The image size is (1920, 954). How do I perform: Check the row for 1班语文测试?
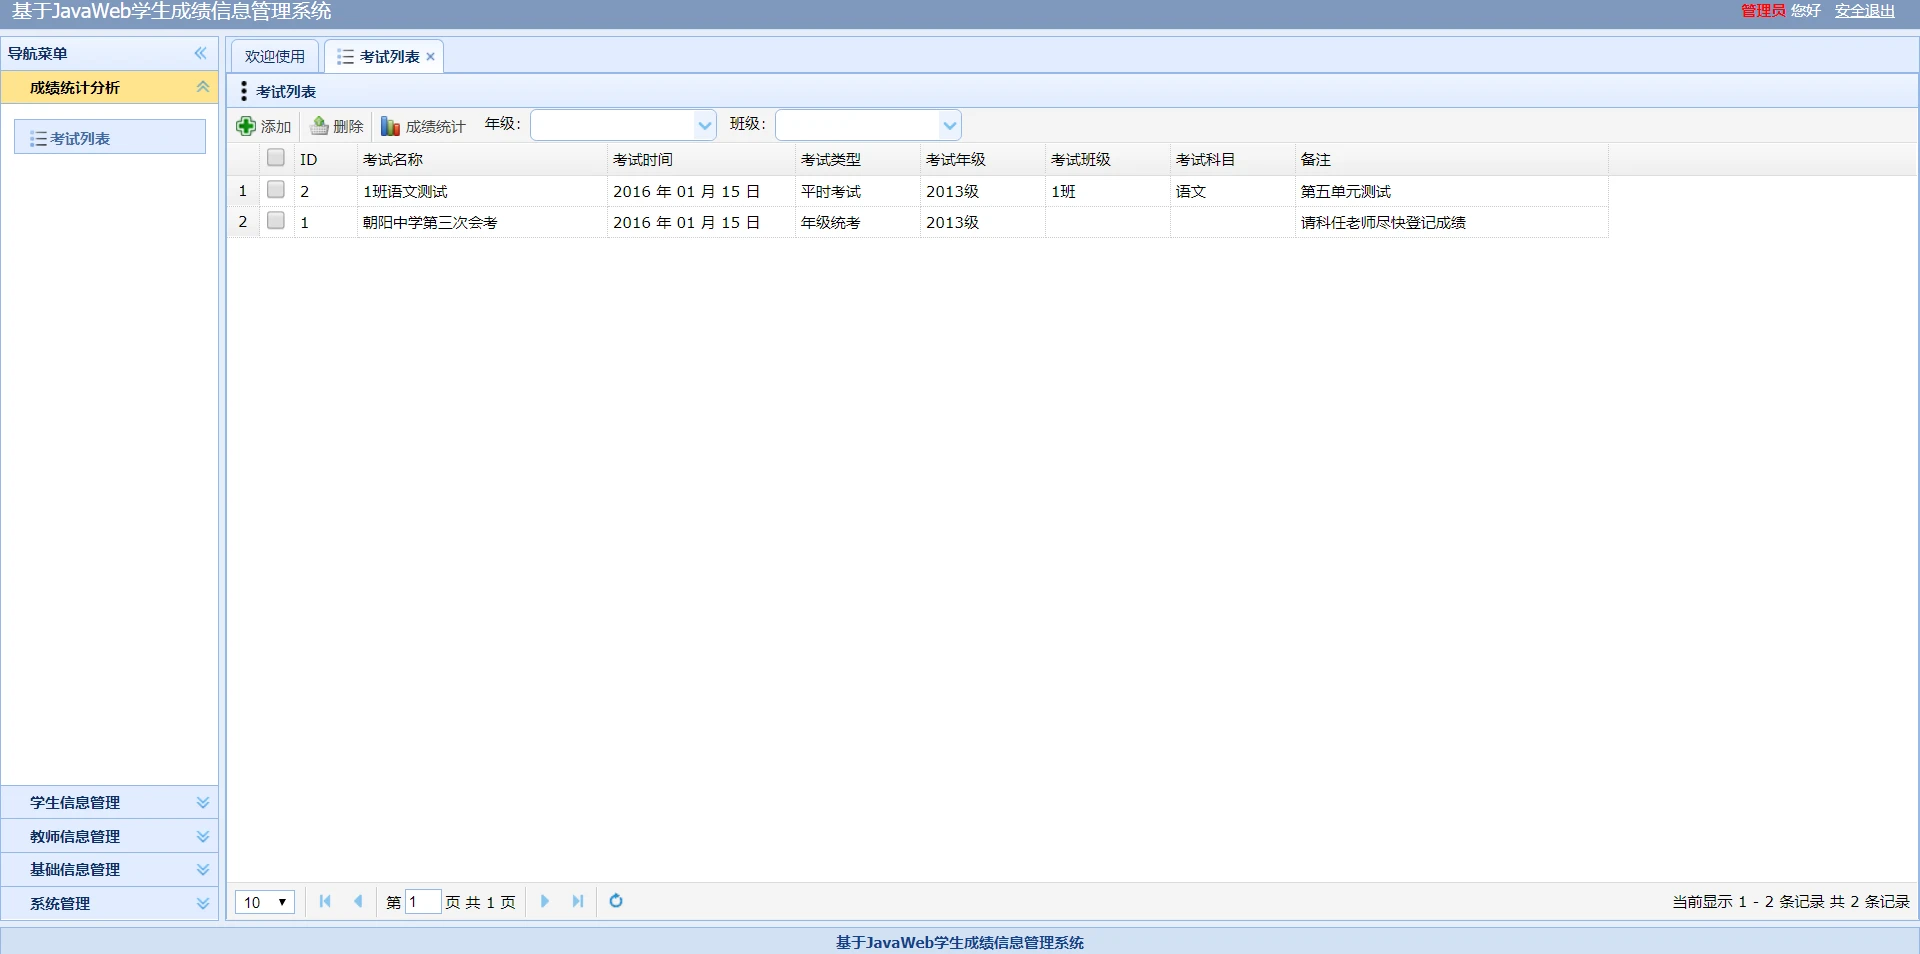click(x=276, y=190)
